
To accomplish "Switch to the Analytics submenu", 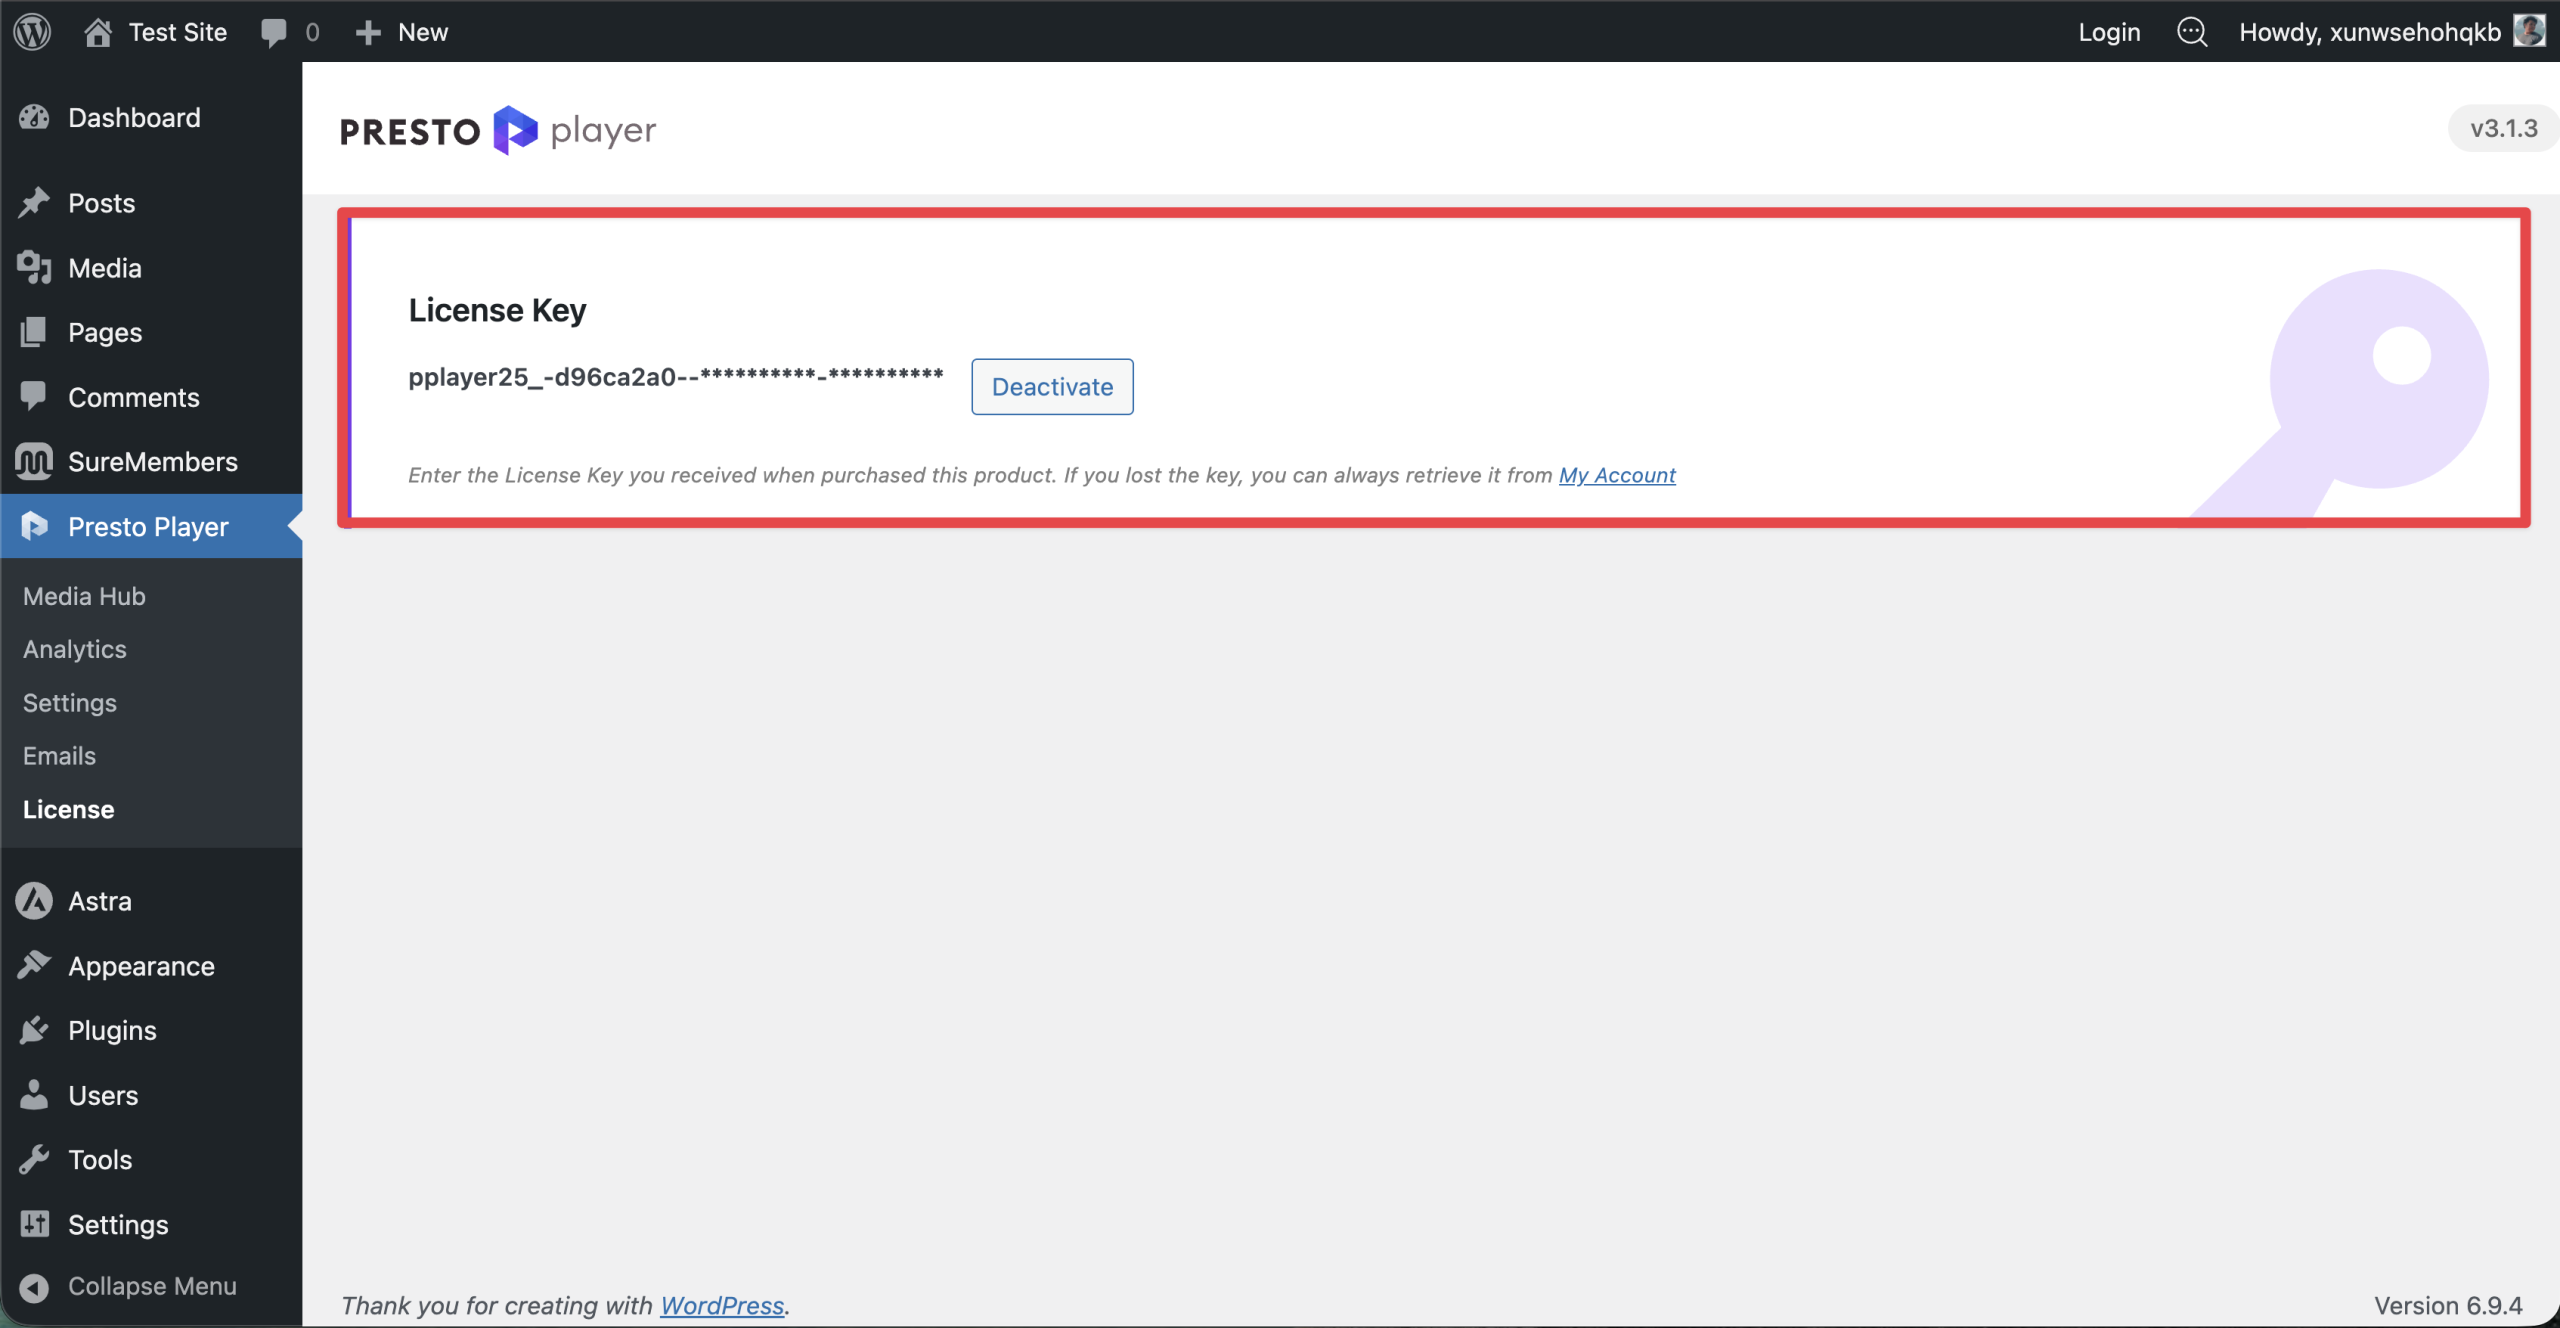I will pos(74,649).
